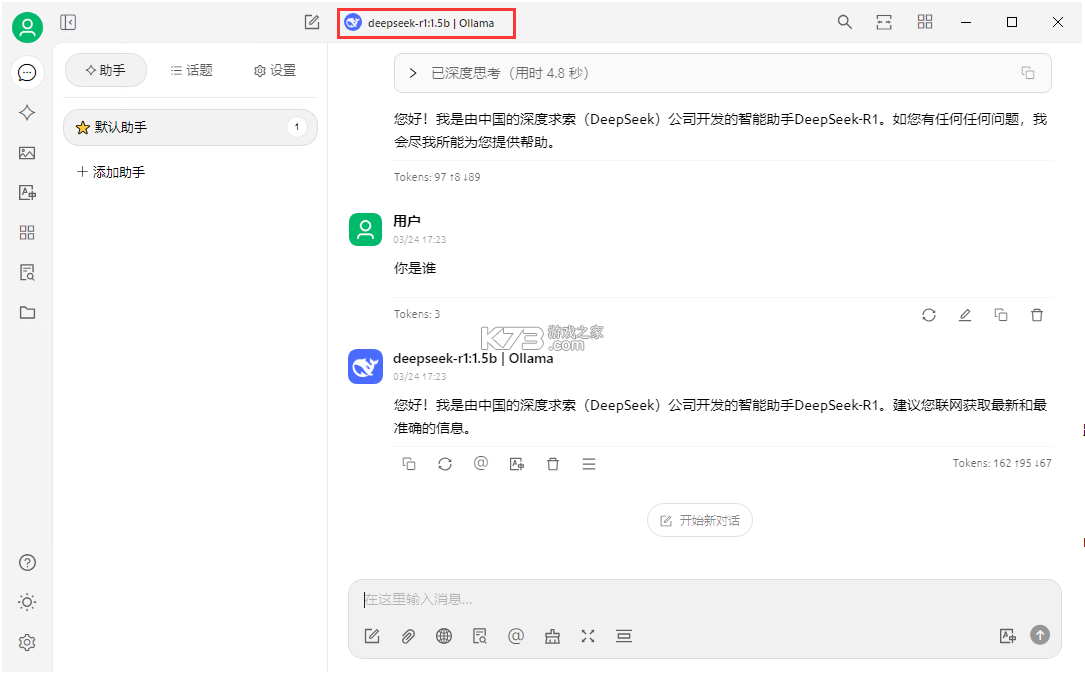Screen dimensions: 1085x676
Task: Click the green user avatar in message
Action: [x=365, y=229]
